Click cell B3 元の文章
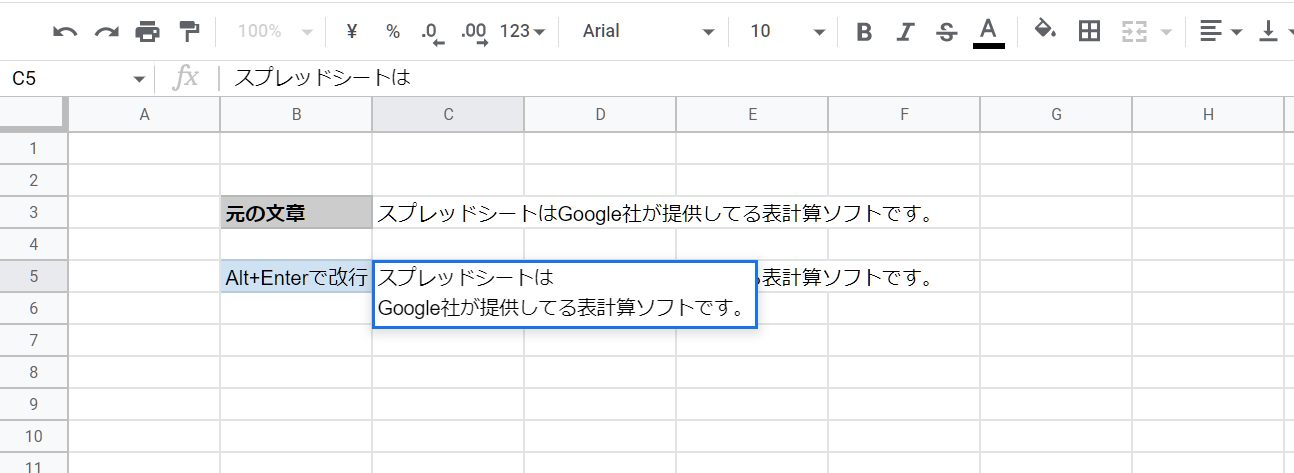The height and width of the screenshot is (473, 1294). 297,212
